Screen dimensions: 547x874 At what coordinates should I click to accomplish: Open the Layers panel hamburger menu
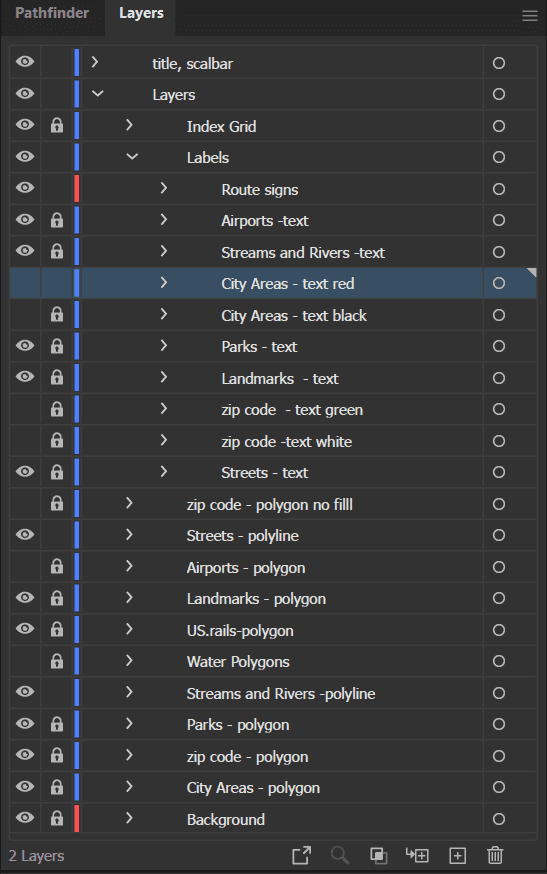point(530,16)
